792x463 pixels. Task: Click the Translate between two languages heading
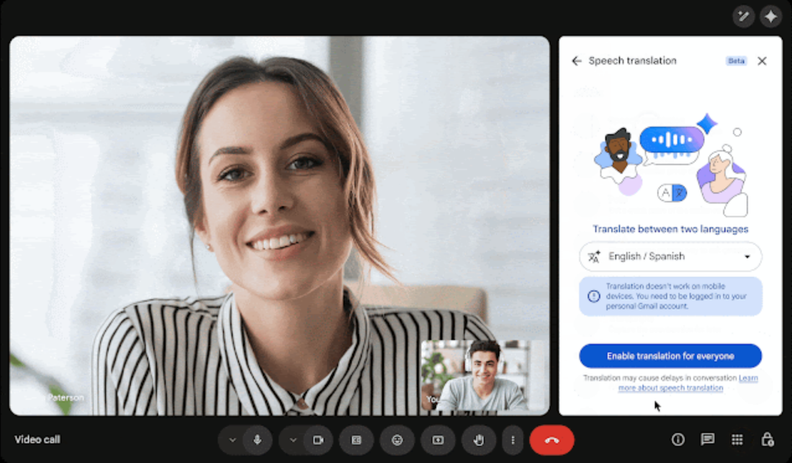pos(670,229)
